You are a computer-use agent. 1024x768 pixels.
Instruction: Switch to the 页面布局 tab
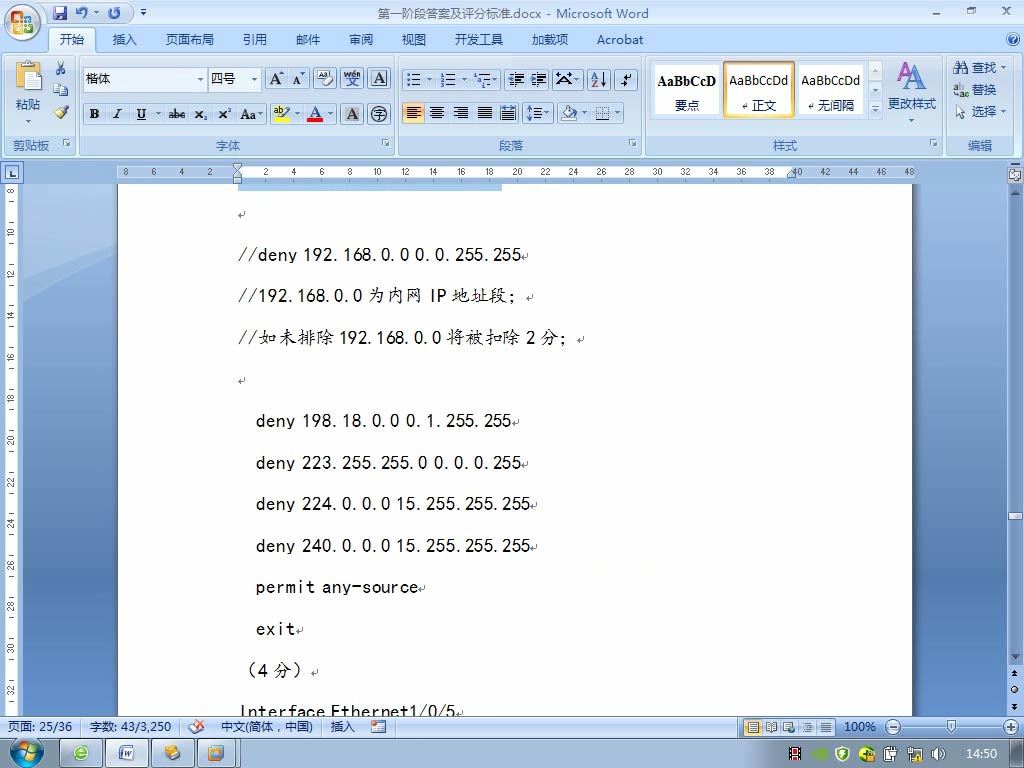(189, 40)
